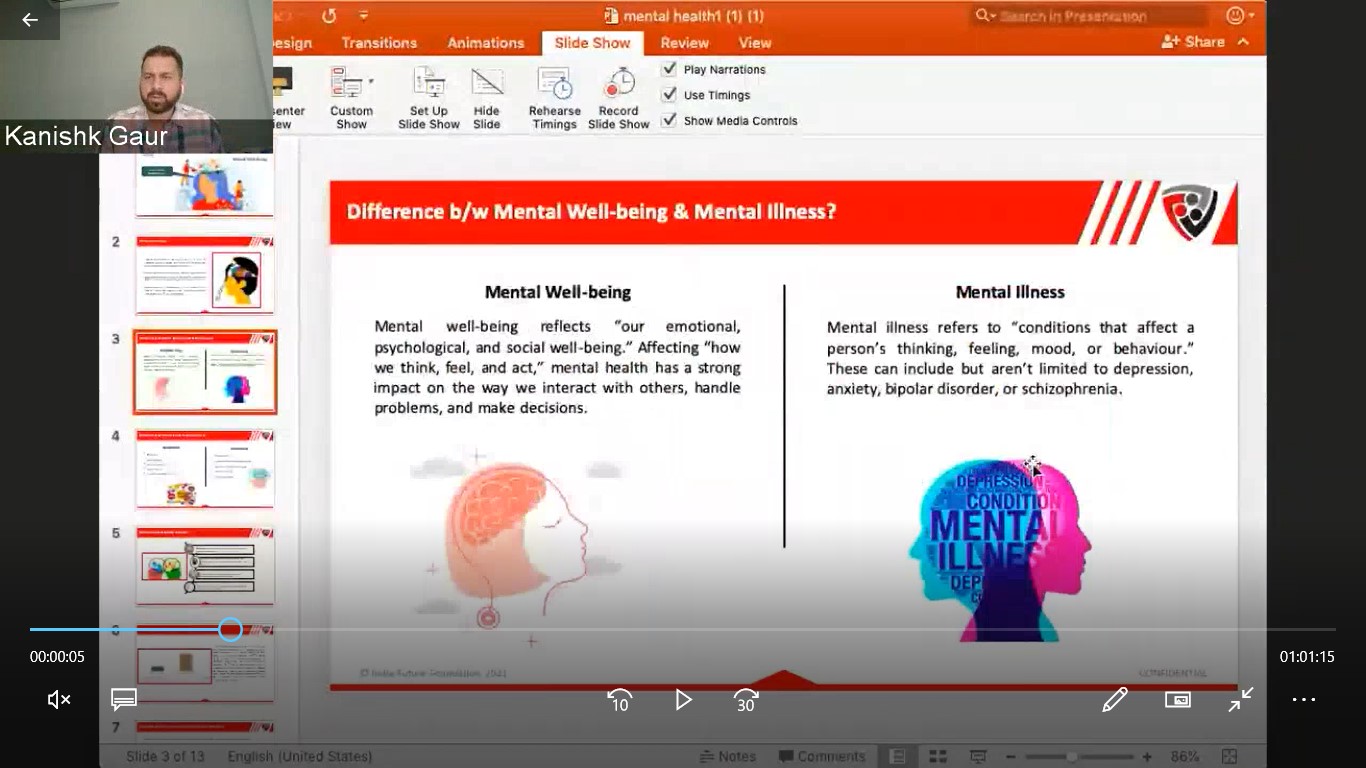Start slide show from status bar icon
The image size is (1366, 768).
[978, 756]
